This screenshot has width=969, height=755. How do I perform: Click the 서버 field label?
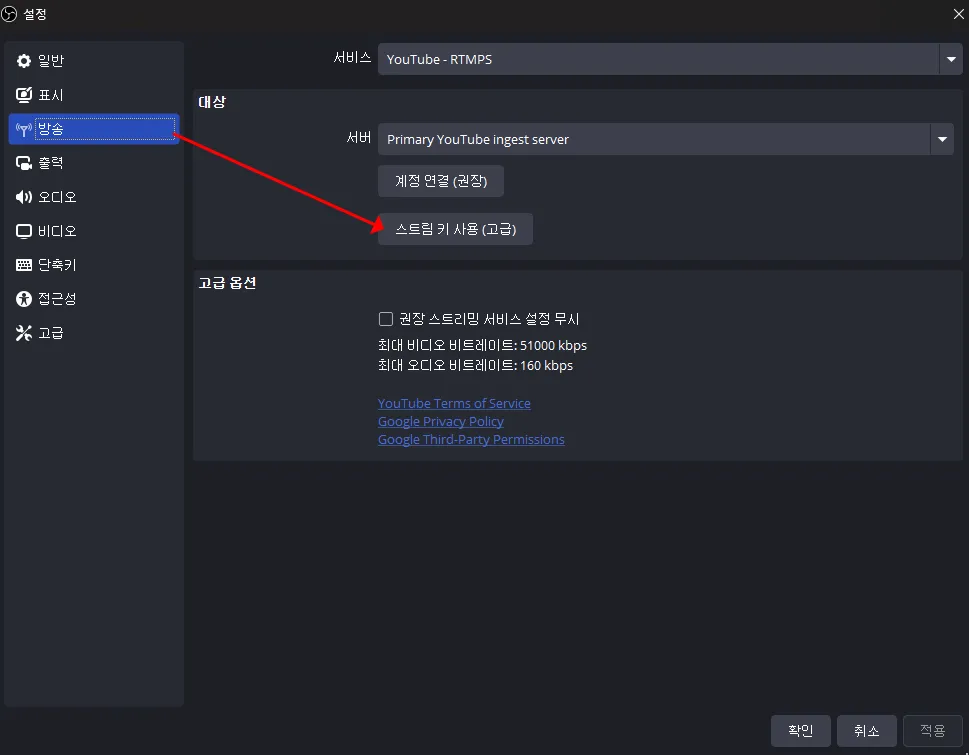358,138
